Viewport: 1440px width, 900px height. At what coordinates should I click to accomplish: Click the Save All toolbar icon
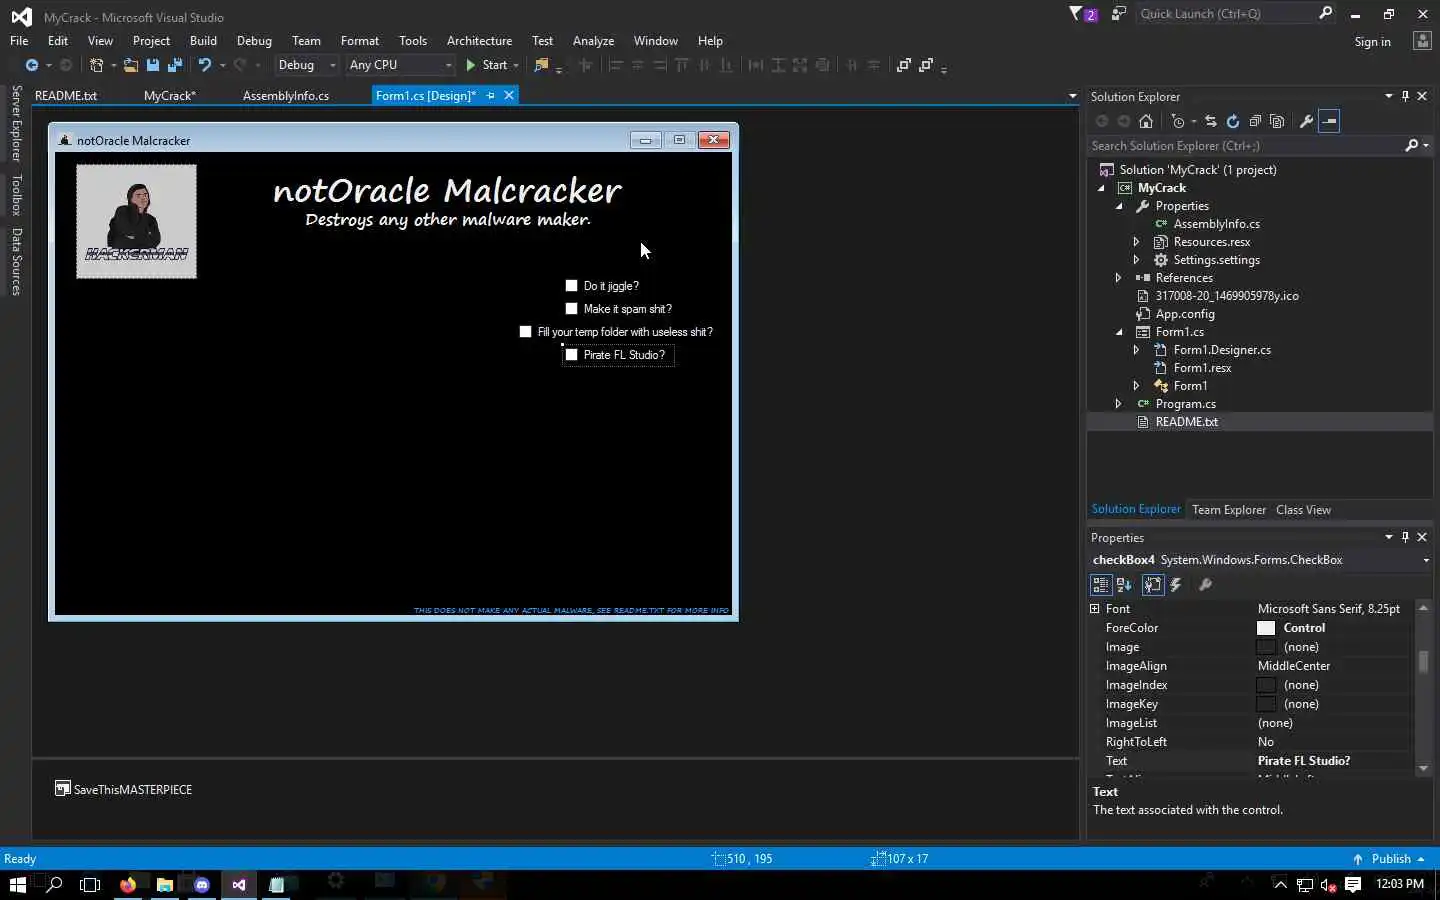(175, 65)
